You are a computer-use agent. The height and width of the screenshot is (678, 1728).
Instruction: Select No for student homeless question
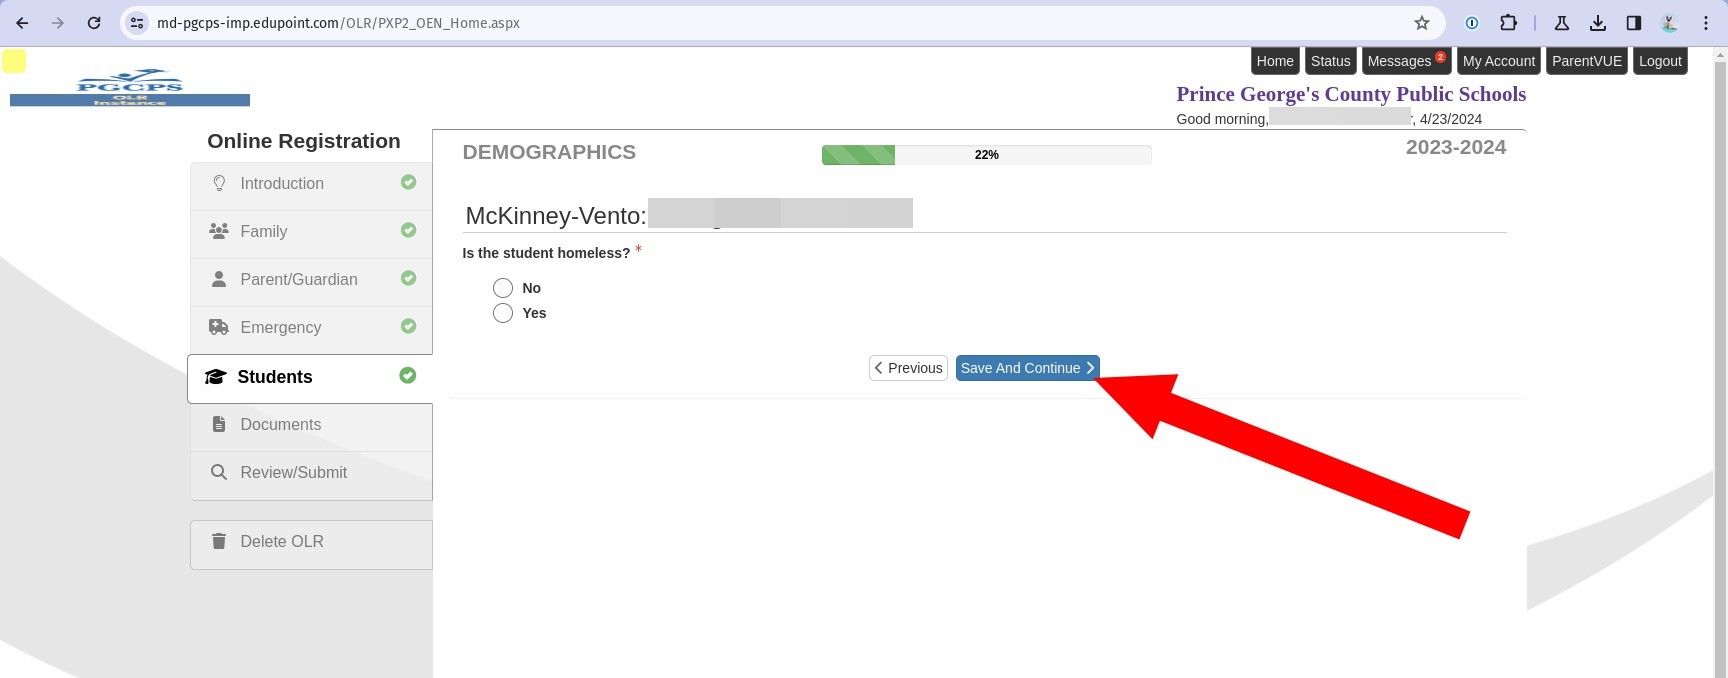tap(503, 288)
